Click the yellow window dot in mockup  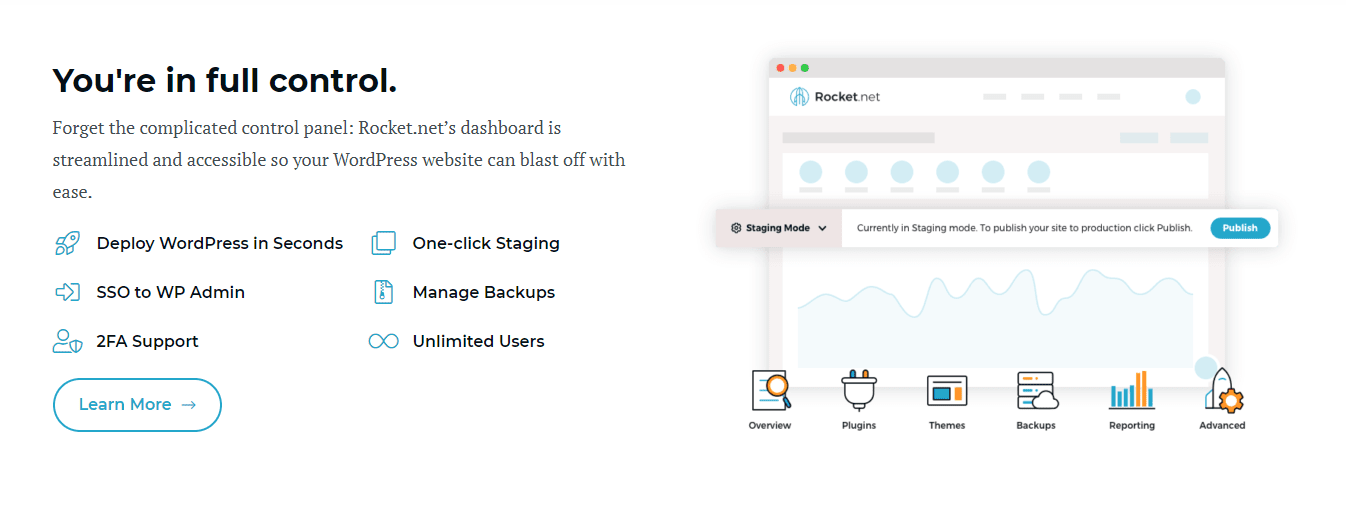[x=793, y=68]
